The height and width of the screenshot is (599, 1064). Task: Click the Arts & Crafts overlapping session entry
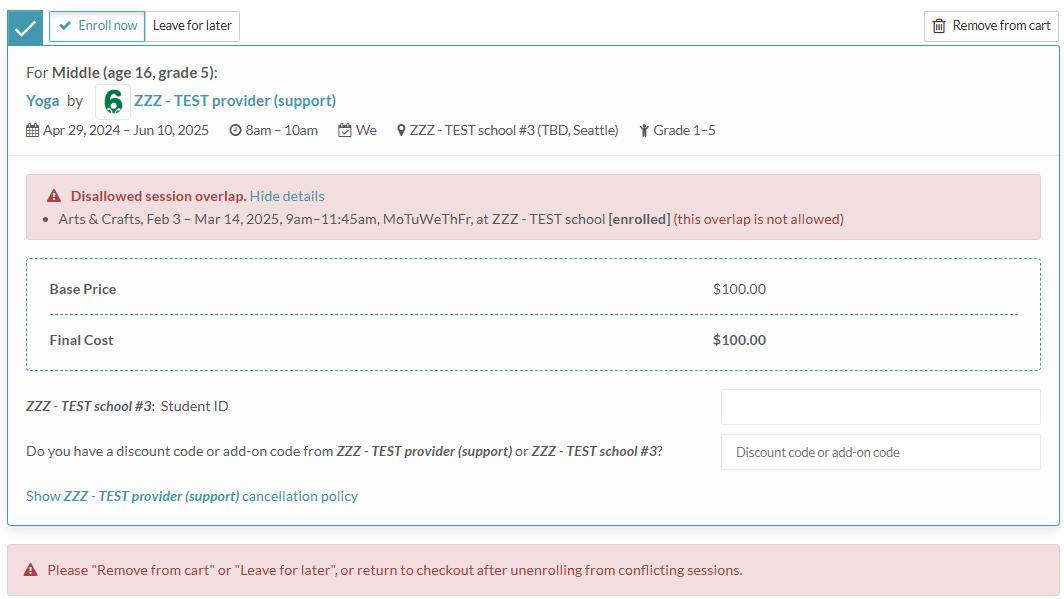330,219
